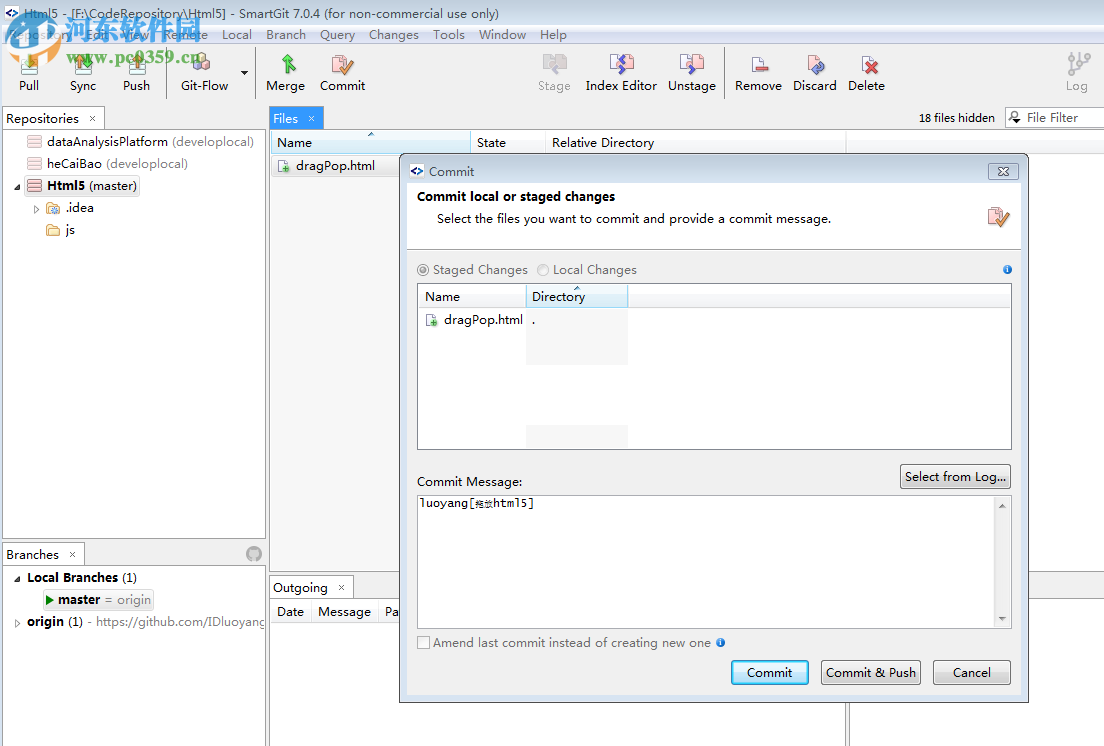Viewport: 1104px width, 746px height.
Task: Collapse the Html5 repository tree node
Action: (17, 186)
